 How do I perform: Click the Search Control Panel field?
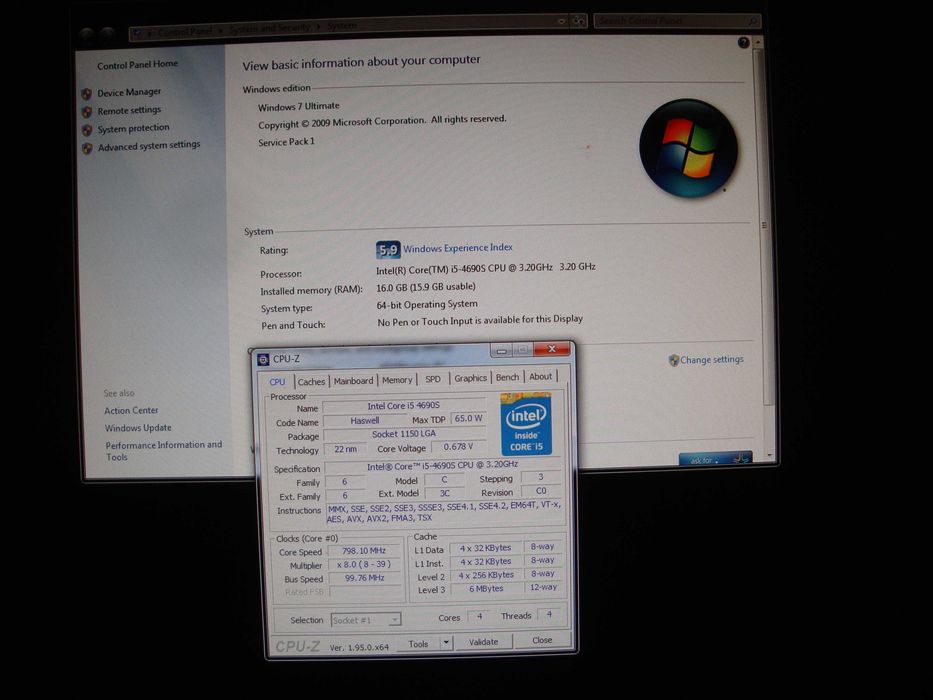tap(677, 21)
